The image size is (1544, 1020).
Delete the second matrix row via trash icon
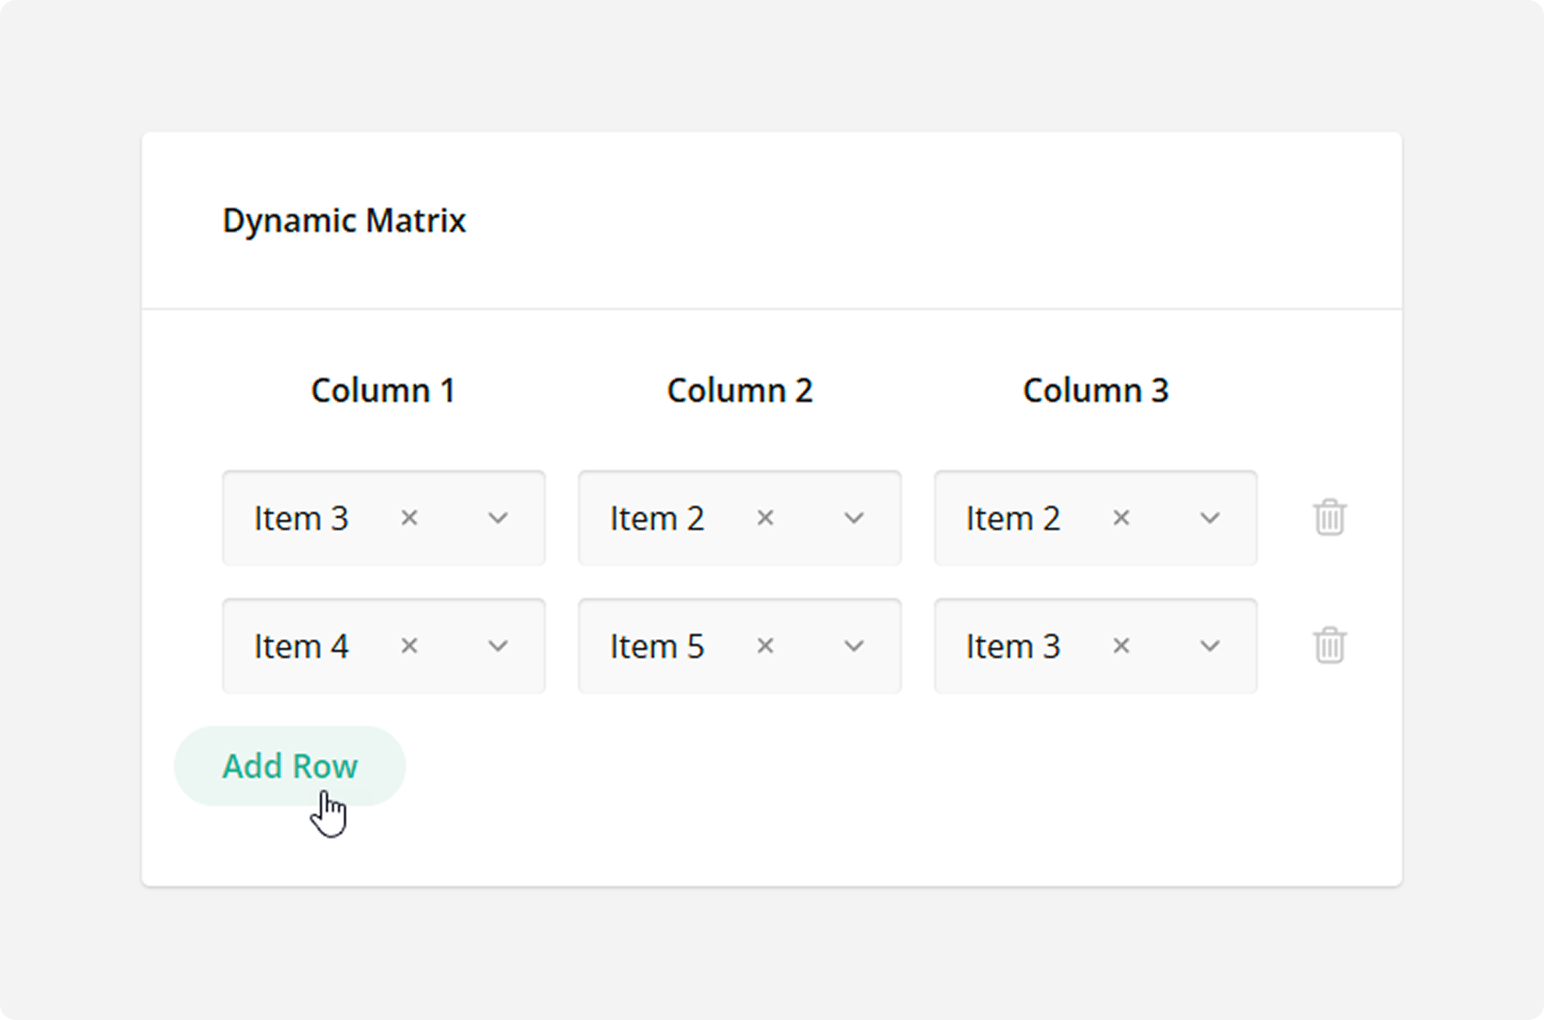[x=1329, y=646]
